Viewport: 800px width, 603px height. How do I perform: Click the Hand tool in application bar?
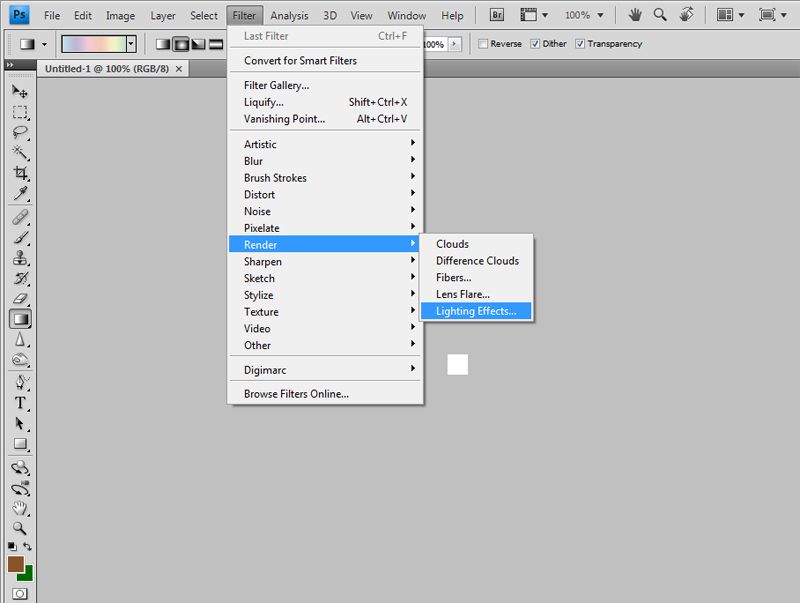coord(635,15)
